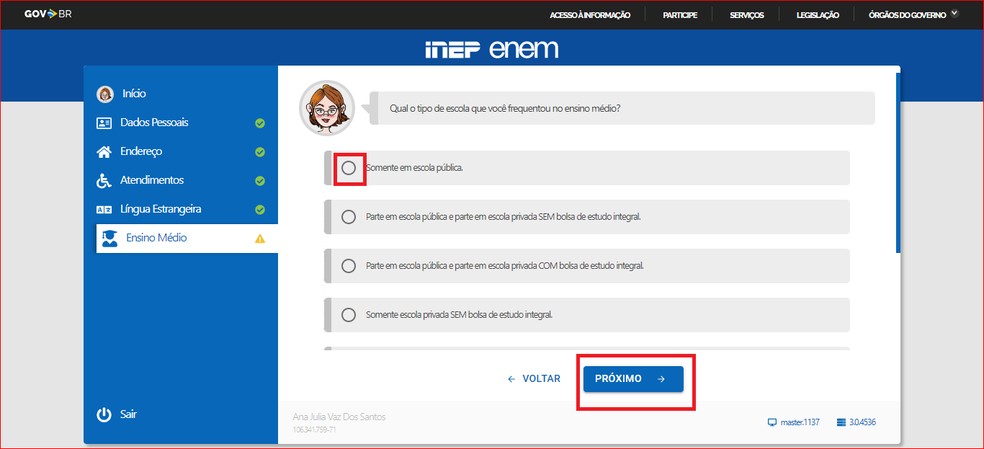This screenshot has width=984, height=449.
Task: Click the Língua Estrangeira language icon
Action: [104, 210]
